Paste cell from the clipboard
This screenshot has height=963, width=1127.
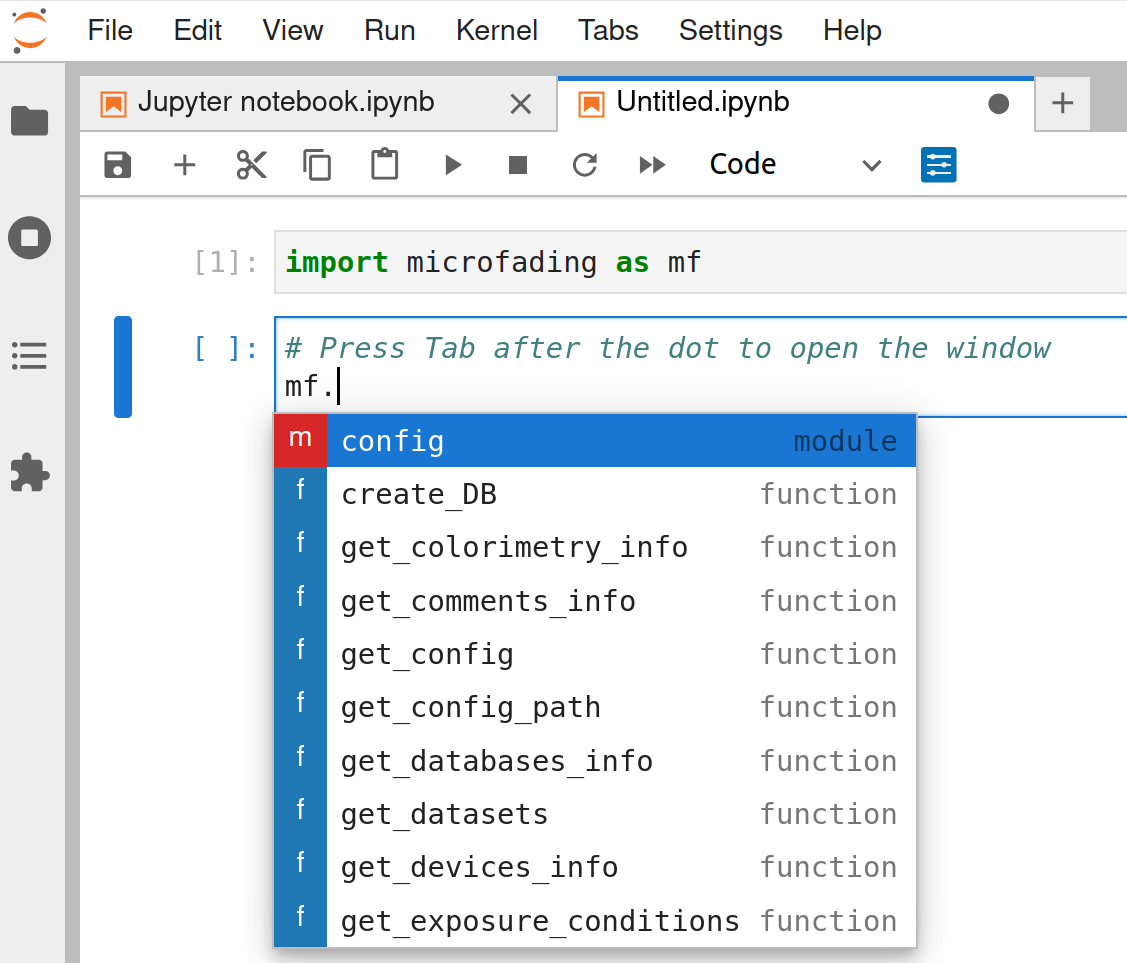tap(385, 165)
